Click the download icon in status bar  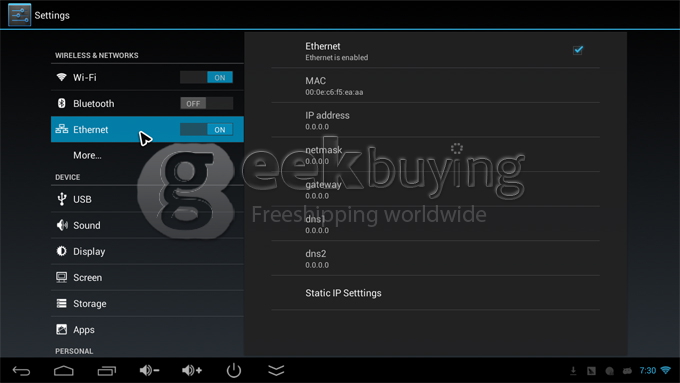click(x=573, y=370)
